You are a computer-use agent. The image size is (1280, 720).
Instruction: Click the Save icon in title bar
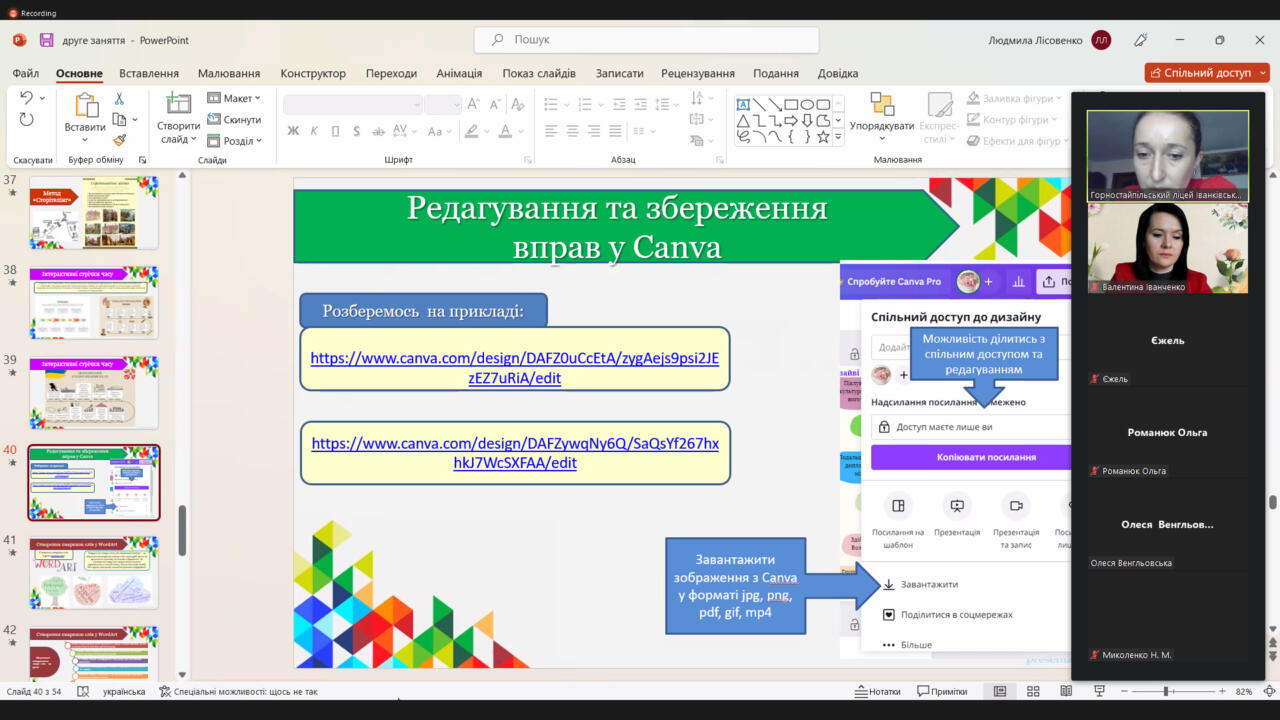(46, 40)
